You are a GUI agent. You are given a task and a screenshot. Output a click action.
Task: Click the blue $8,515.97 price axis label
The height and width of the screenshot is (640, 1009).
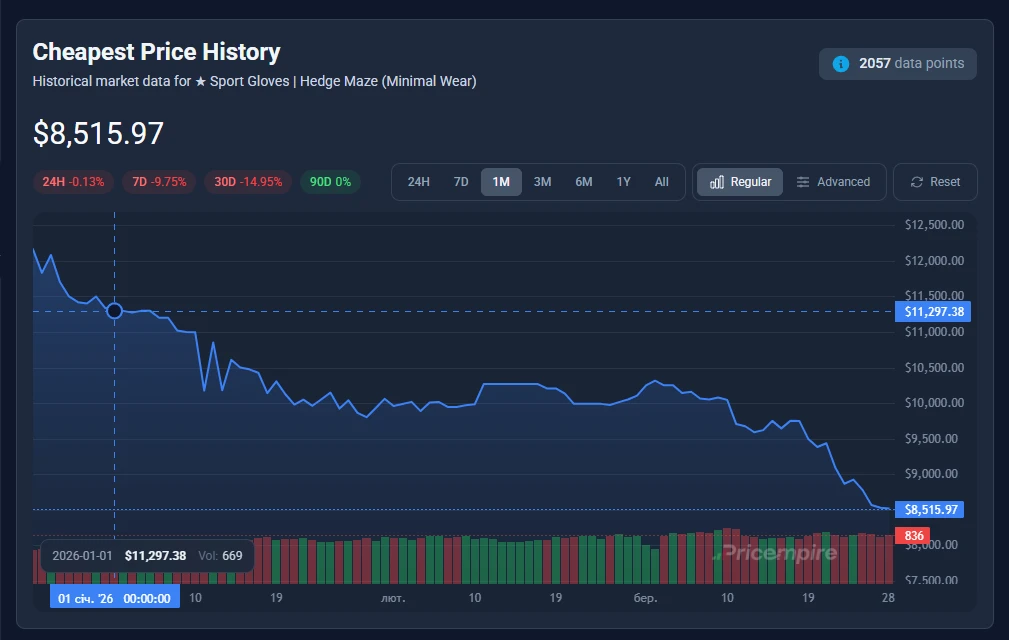930,510
